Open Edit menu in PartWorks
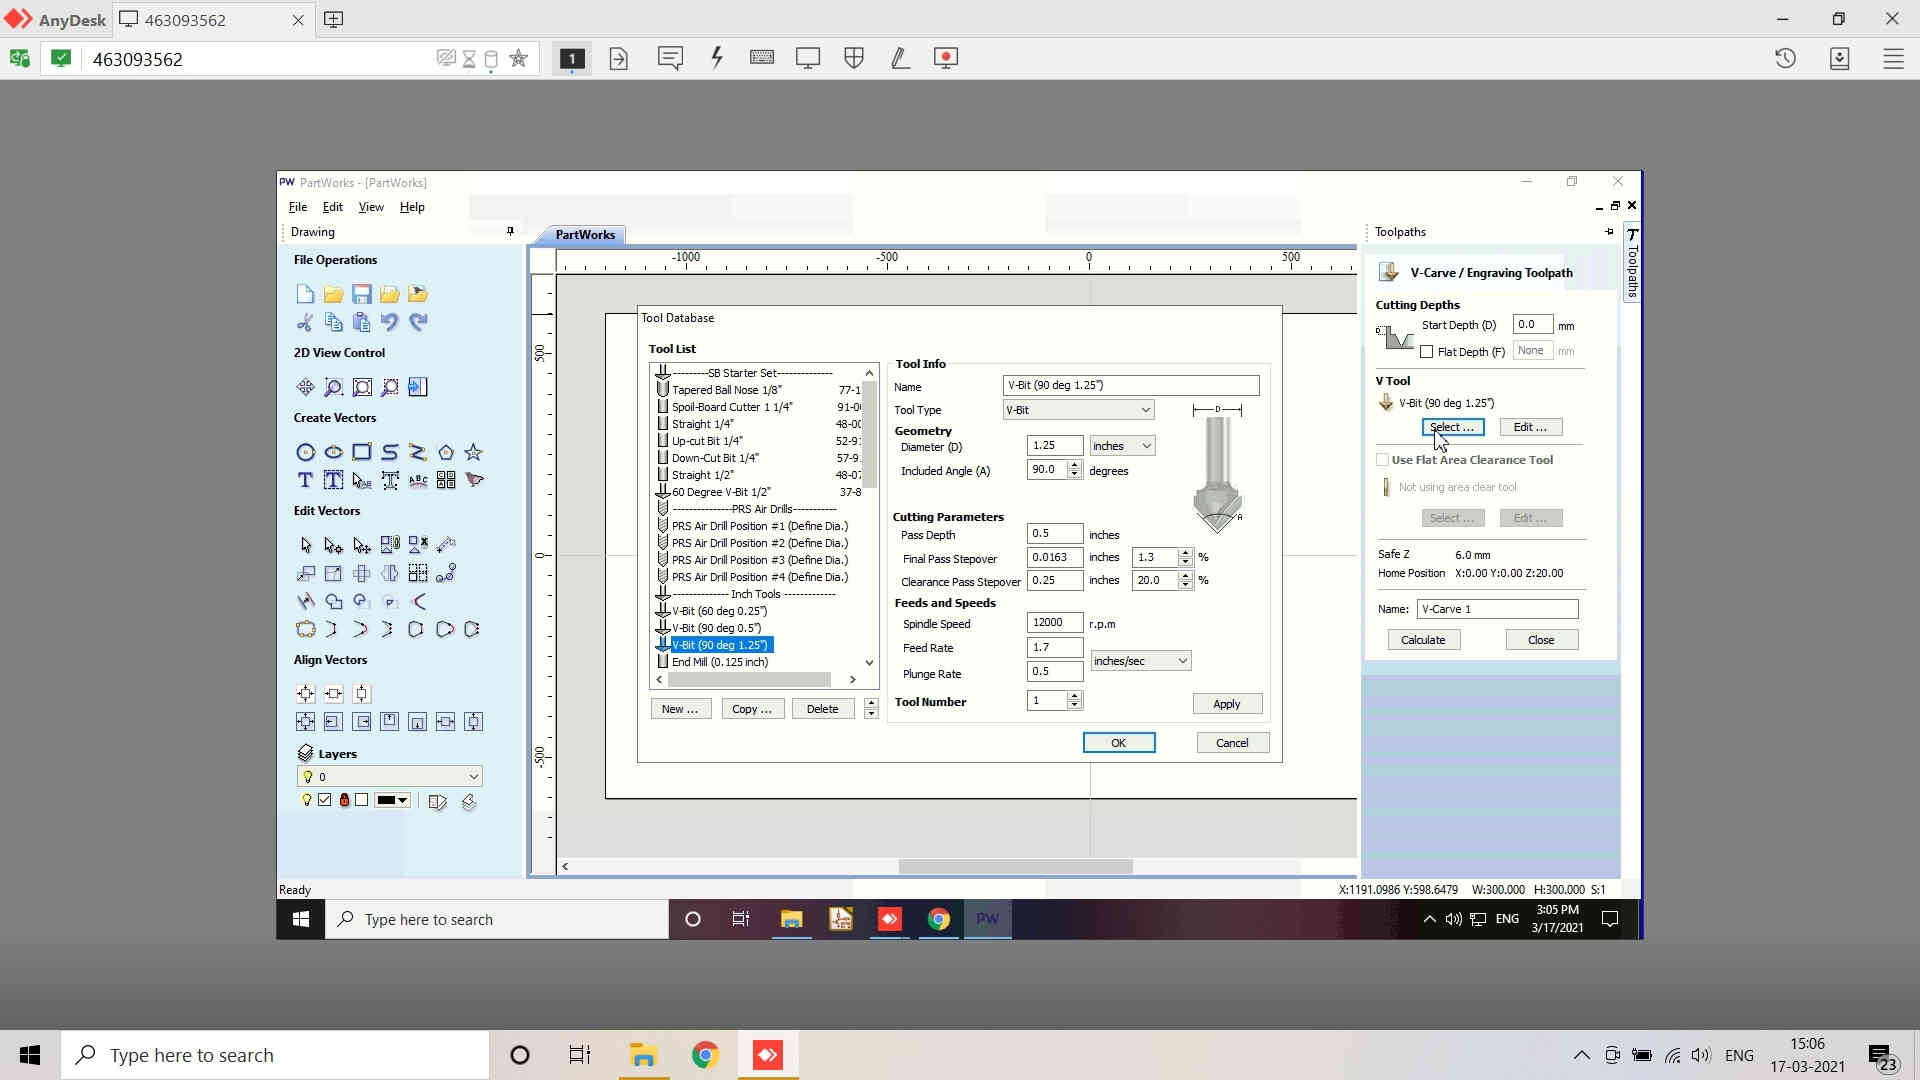 (x=332, y=207)
